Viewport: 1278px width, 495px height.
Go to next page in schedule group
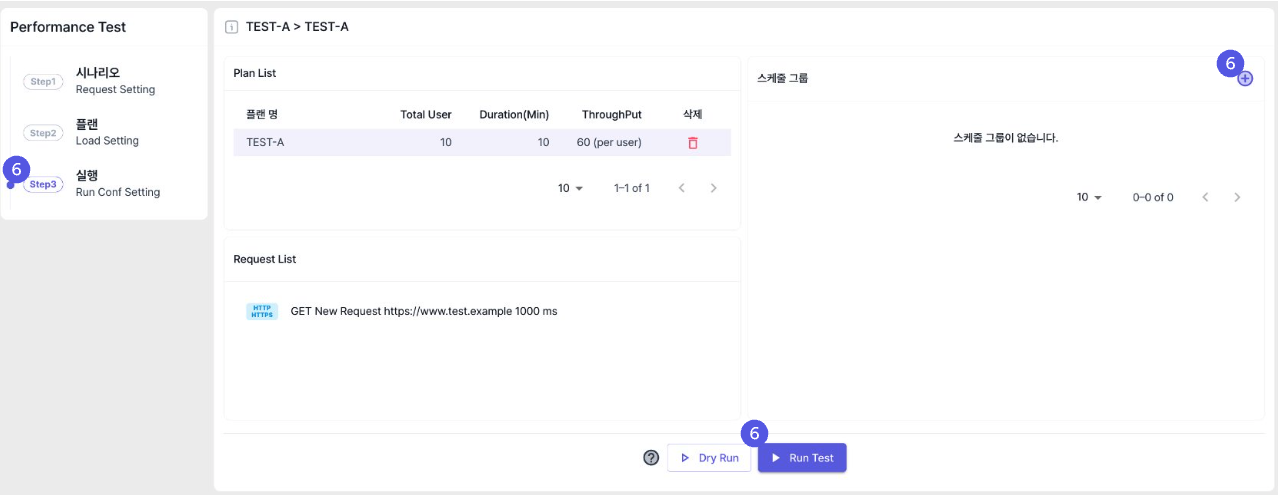(1237, 197)
